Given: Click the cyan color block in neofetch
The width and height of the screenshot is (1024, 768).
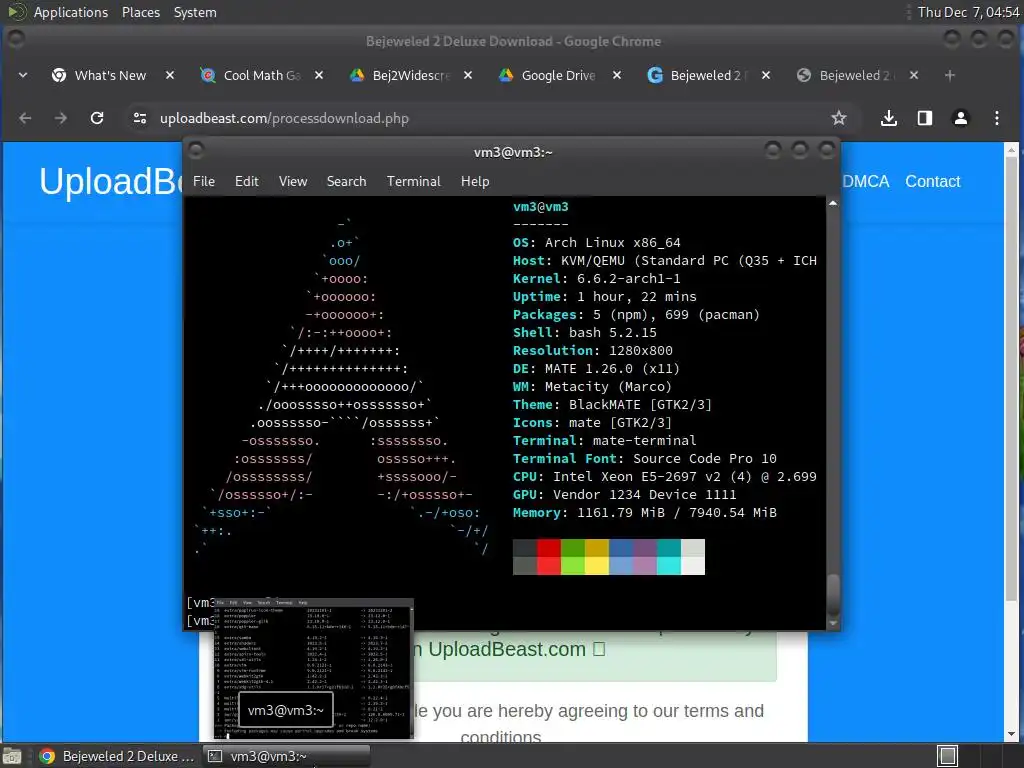Looking at the screenshot, I should coord(669,557).
